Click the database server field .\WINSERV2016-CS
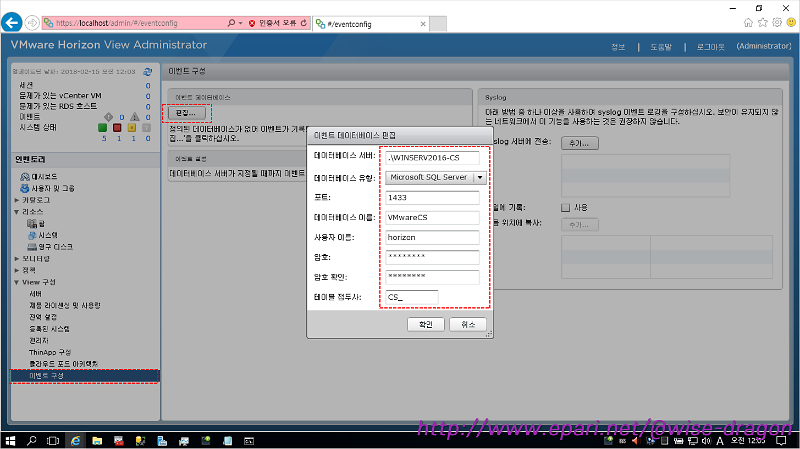The image size is (800, 449). tap(432, 158)
